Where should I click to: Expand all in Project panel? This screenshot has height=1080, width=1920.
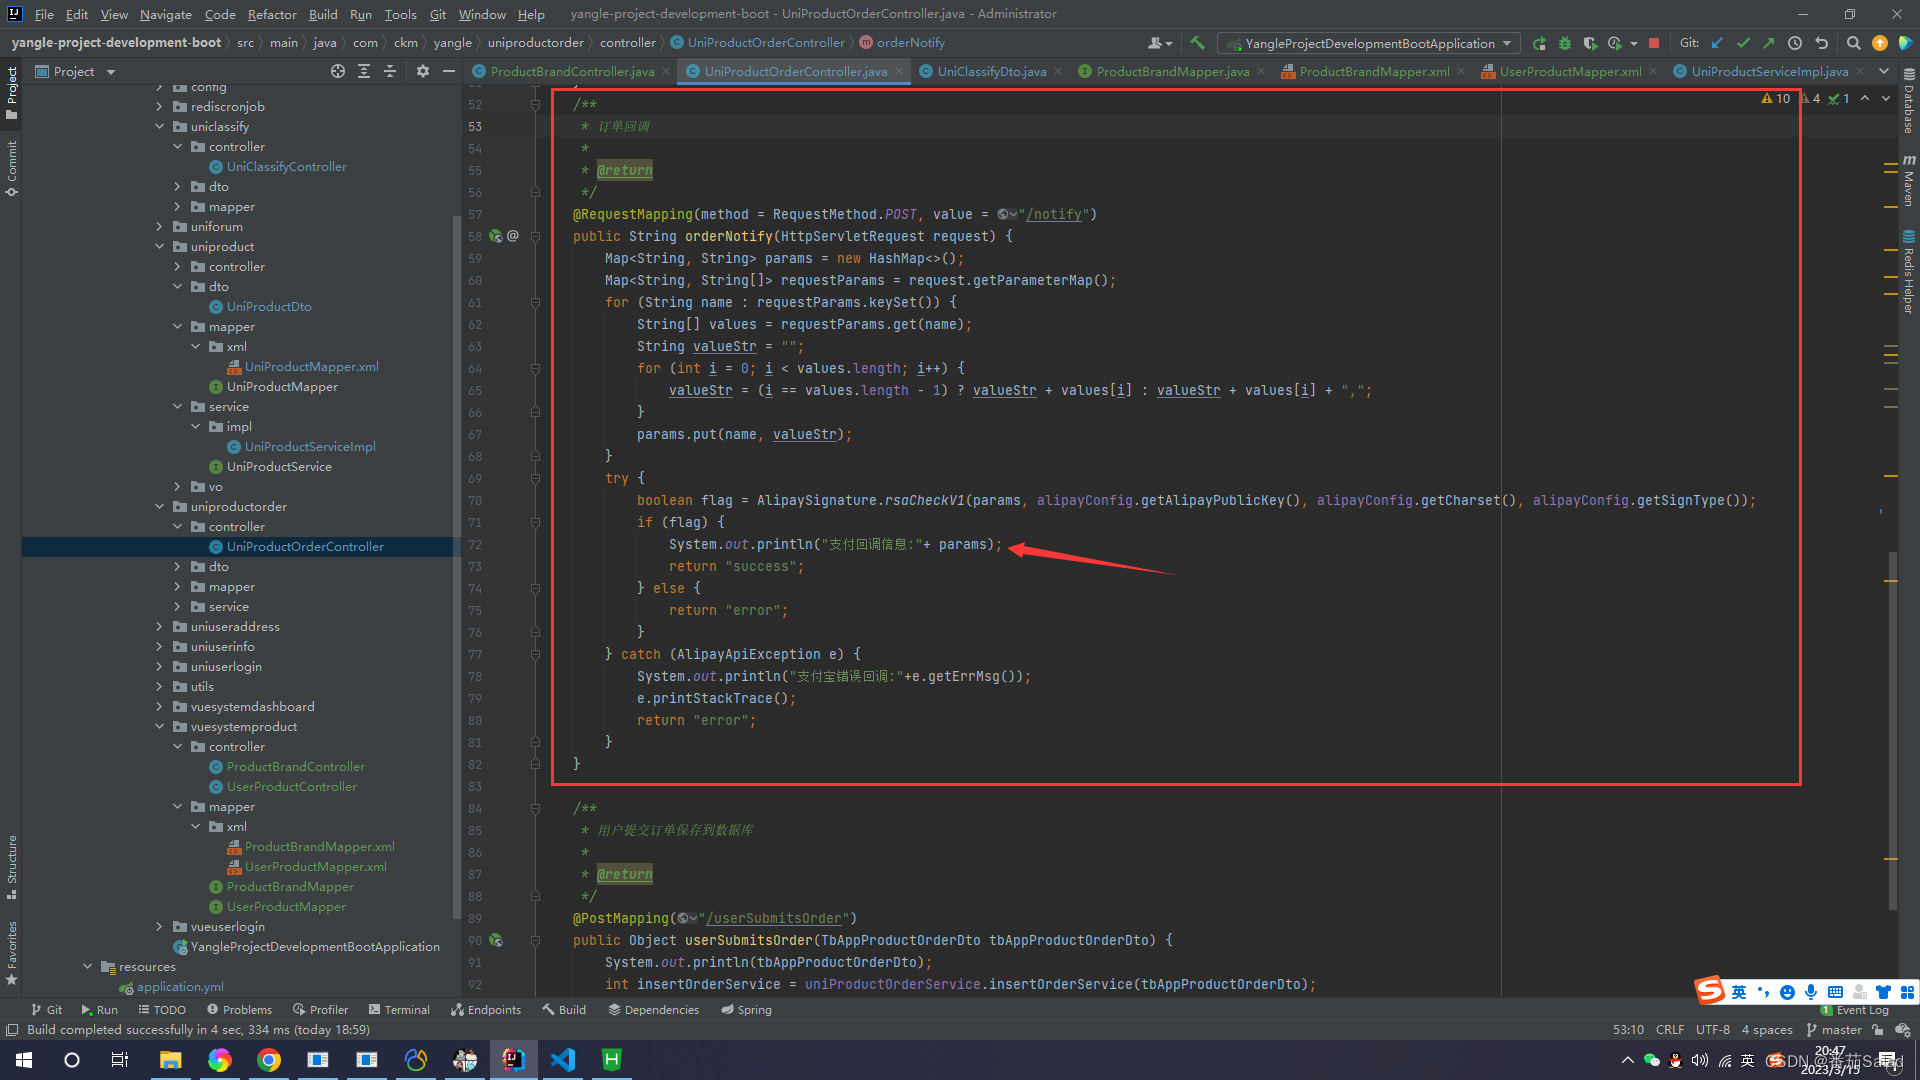click(364, 71)
